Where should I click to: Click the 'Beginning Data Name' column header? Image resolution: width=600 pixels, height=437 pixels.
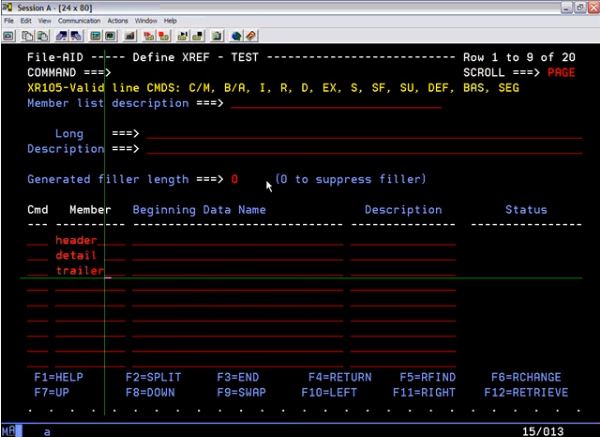point(199,210)
